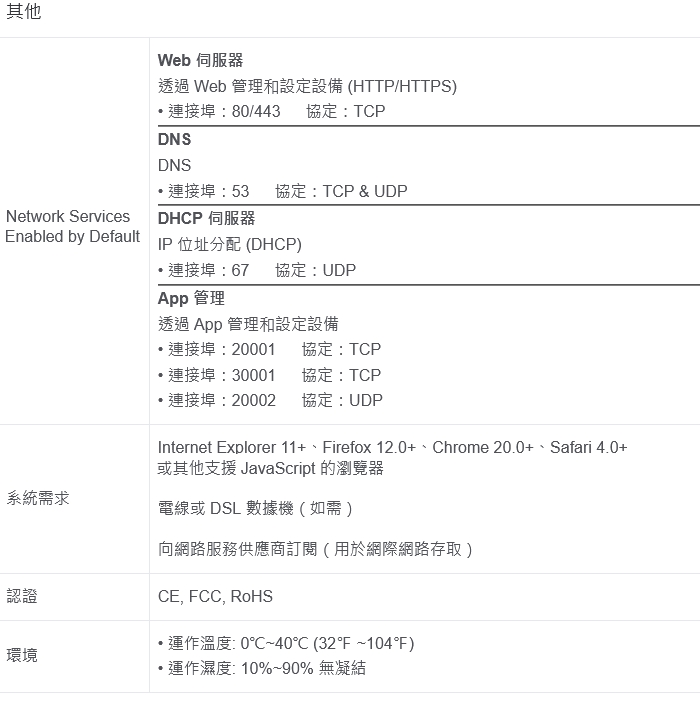The width and height of the screenshot is (700, 706).
Task: Click the port 67 UDP entry
Action: click(x=257, y=270)
